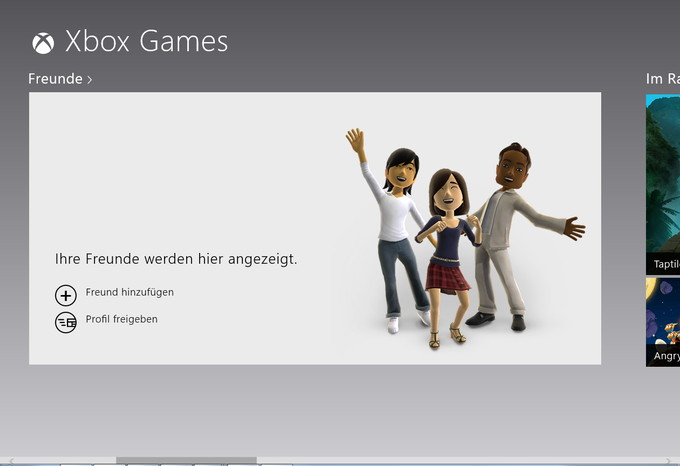
Task: Click the Xbox logo icon
Action: pyautogui.click(x=43, y=43)
